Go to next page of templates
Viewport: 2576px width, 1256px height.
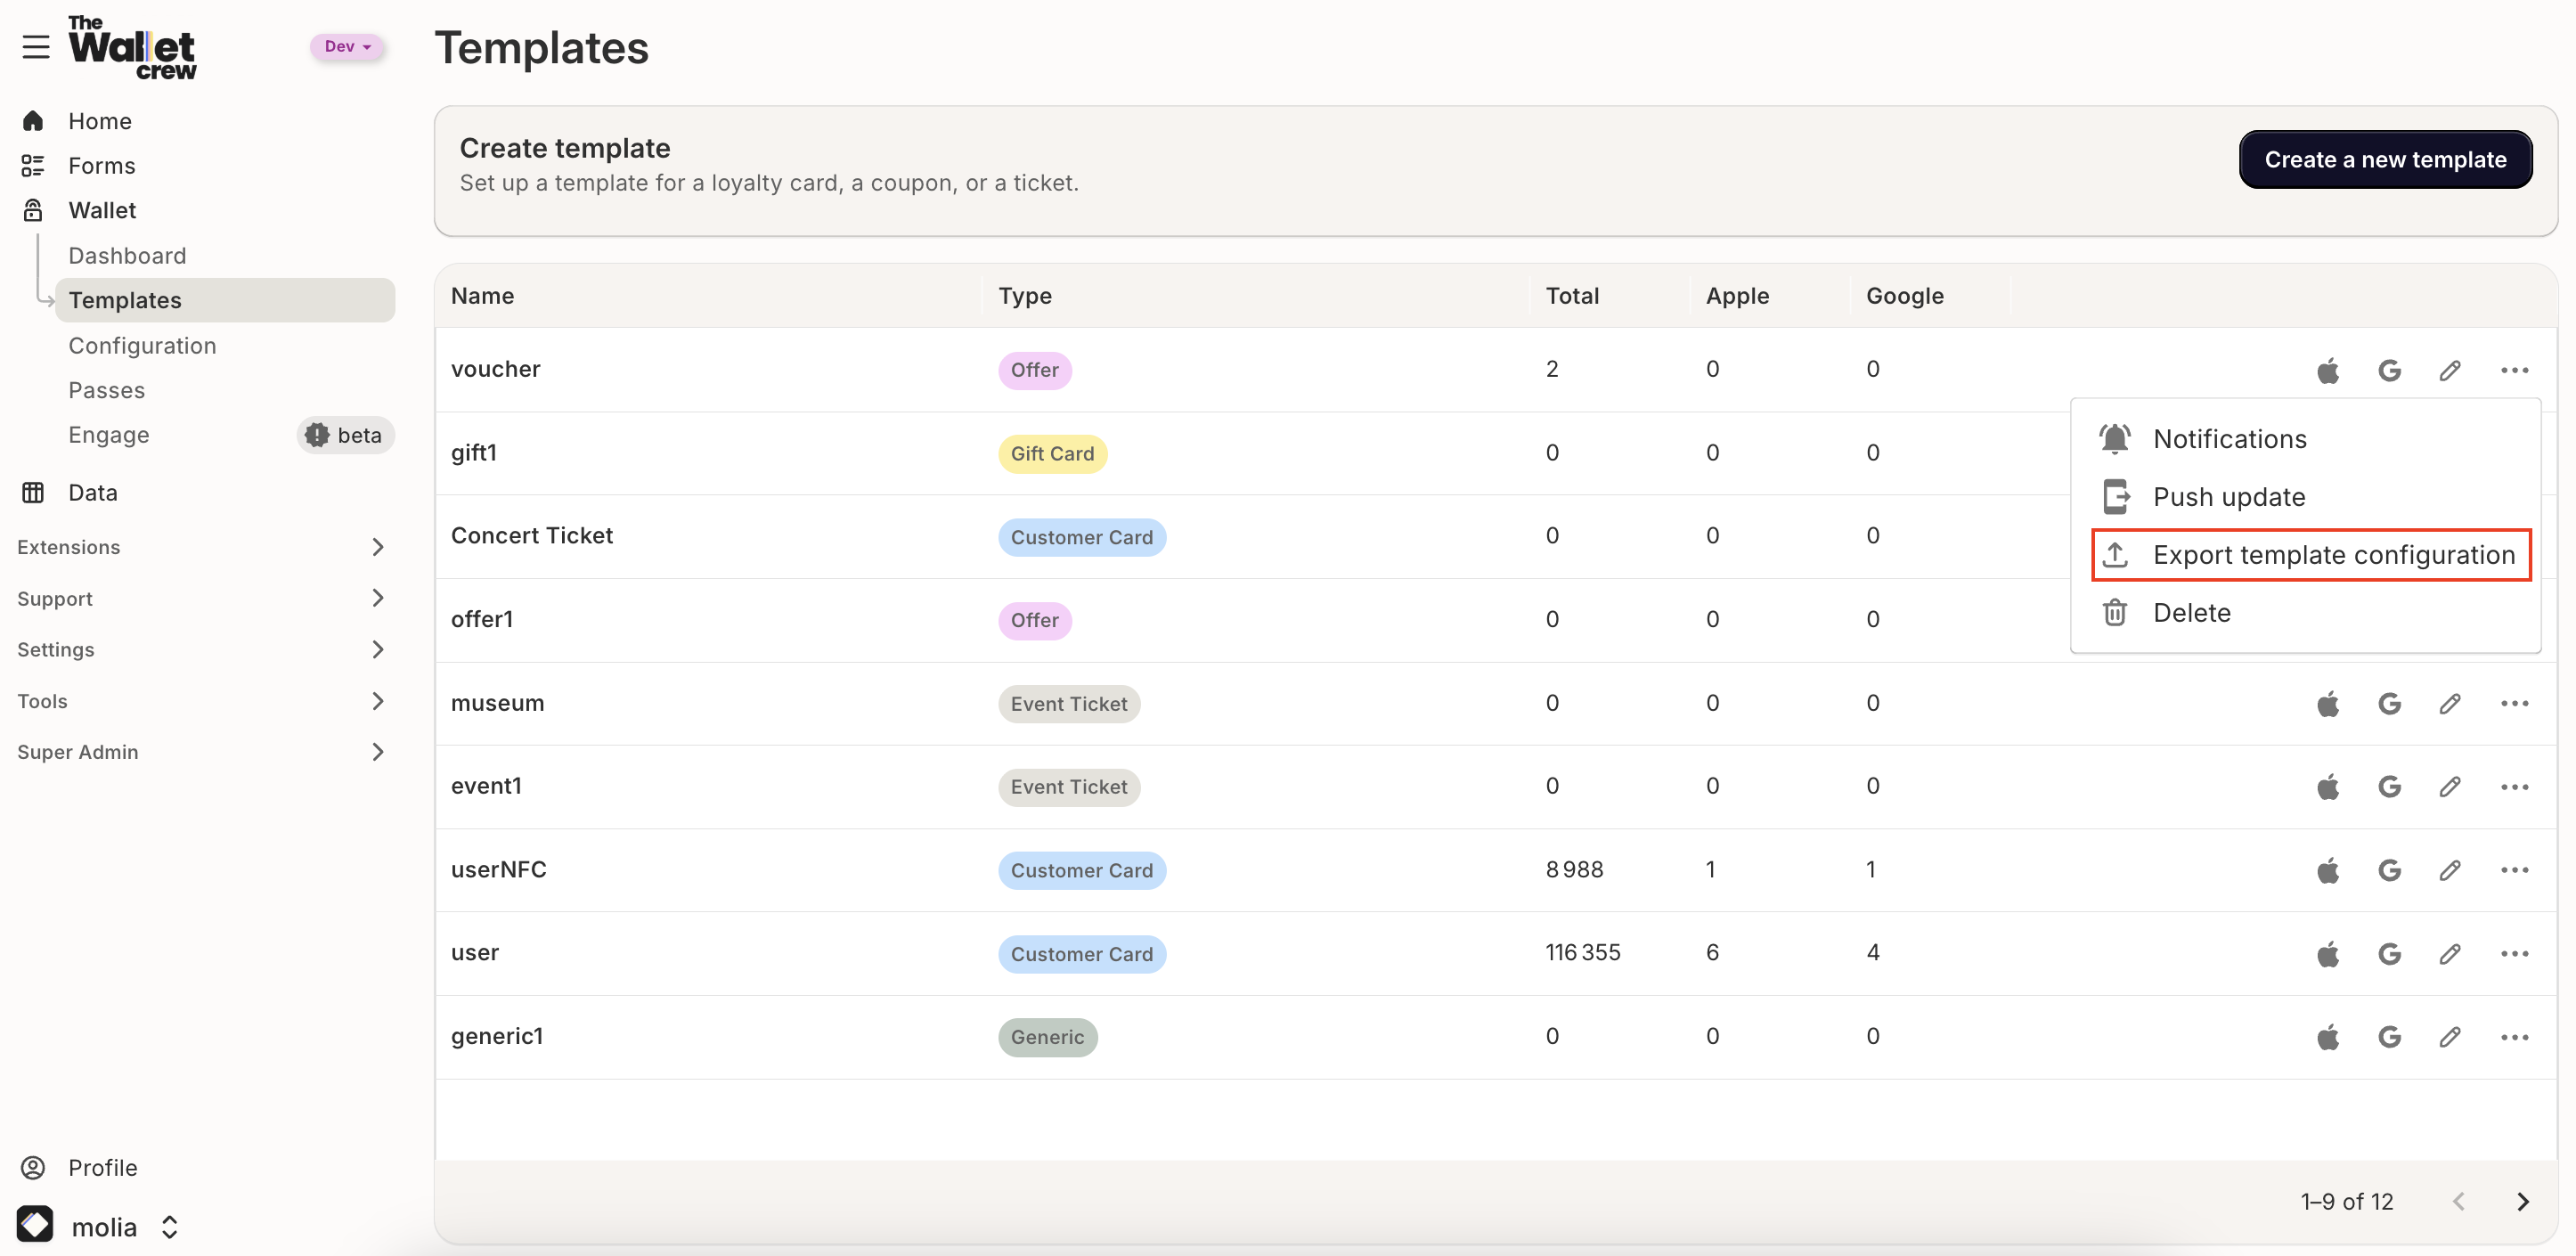pyautogui.click(x=2522, y=1201)
